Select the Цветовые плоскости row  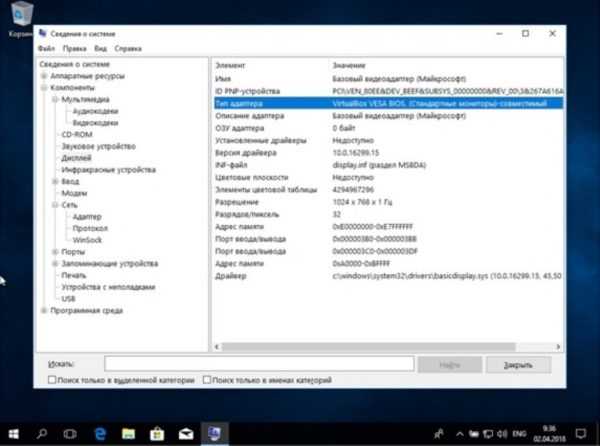coord(388,177)
